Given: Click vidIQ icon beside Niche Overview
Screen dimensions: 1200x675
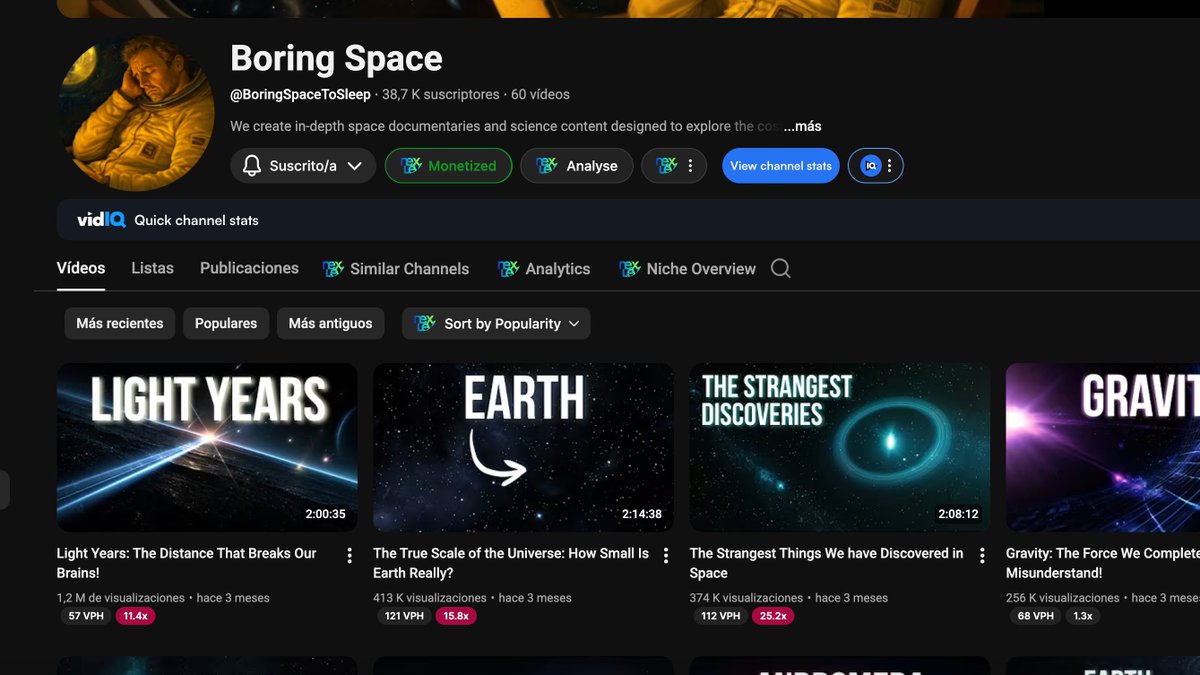Looking at the screenshot, I should point(630,268).
